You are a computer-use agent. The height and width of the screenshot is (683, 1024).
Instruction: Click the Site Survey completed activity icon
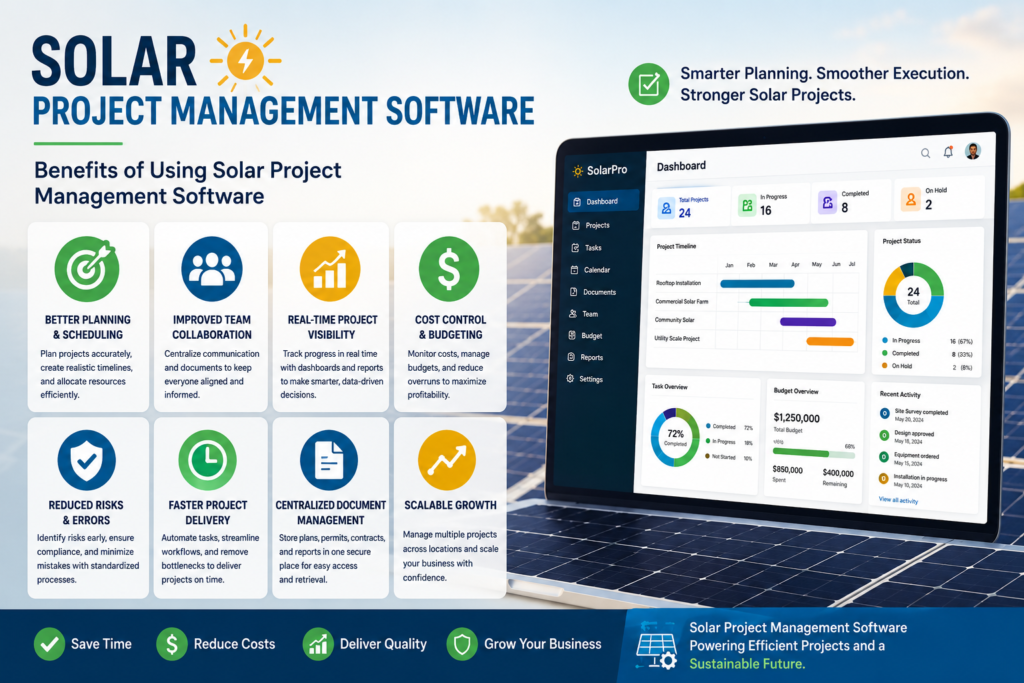[x=884, y=413]
